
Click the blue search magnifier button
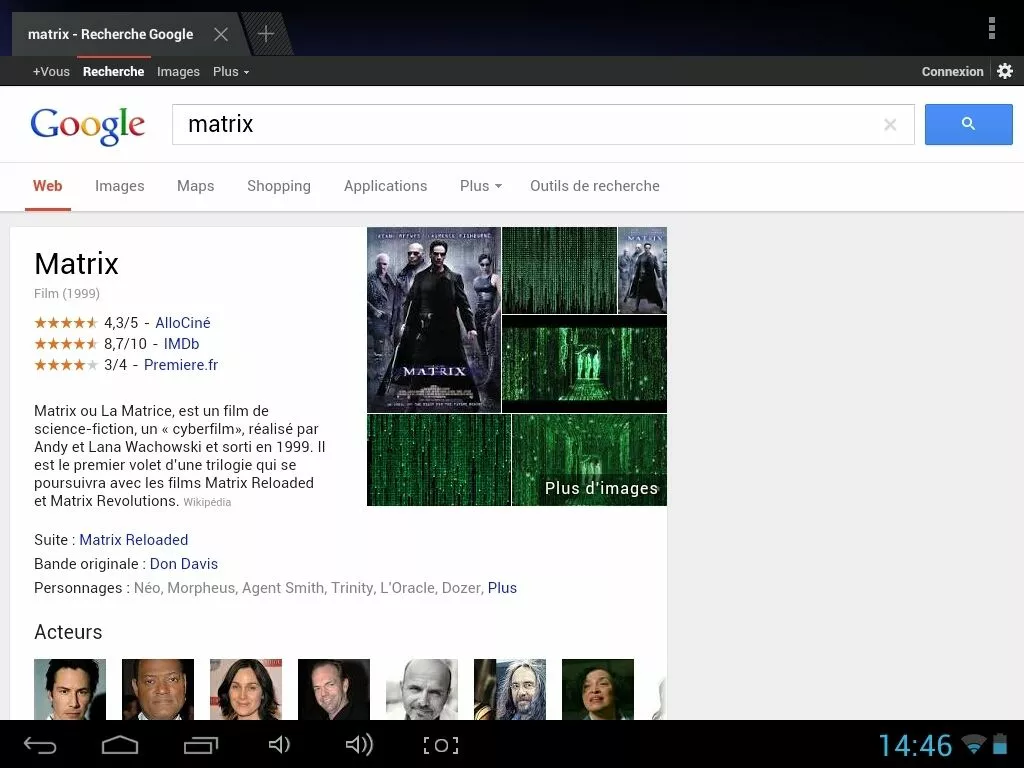tap(968, 124)
